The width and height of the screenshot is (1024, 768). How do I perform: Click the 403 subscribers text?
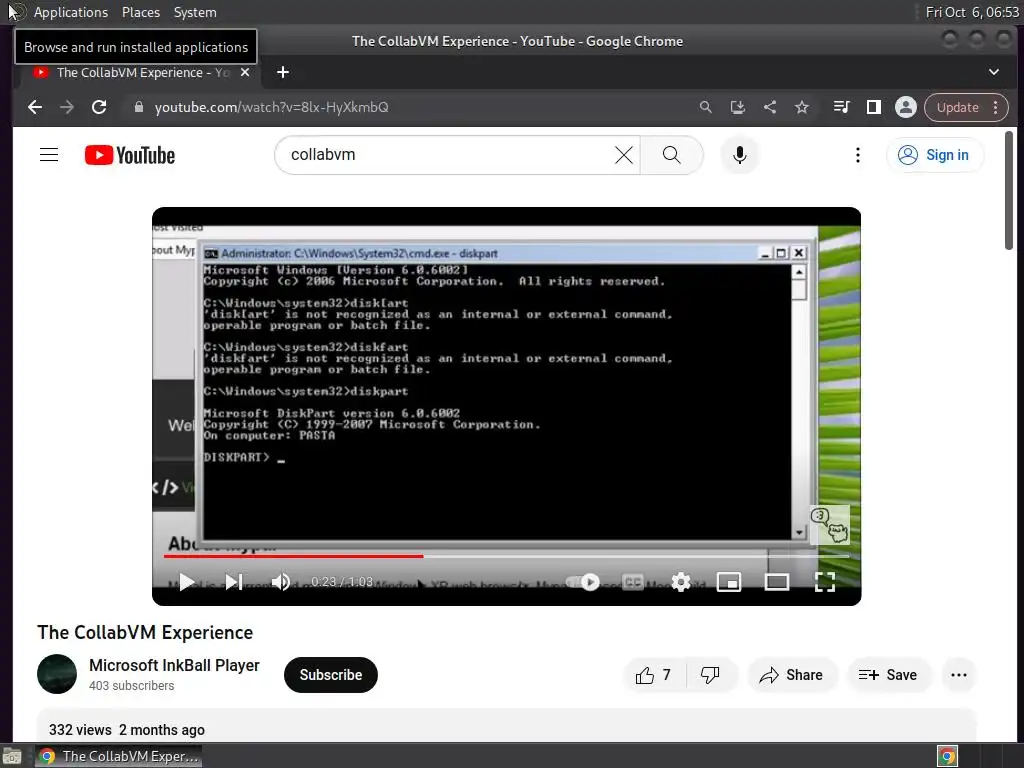tap(131, 686)
